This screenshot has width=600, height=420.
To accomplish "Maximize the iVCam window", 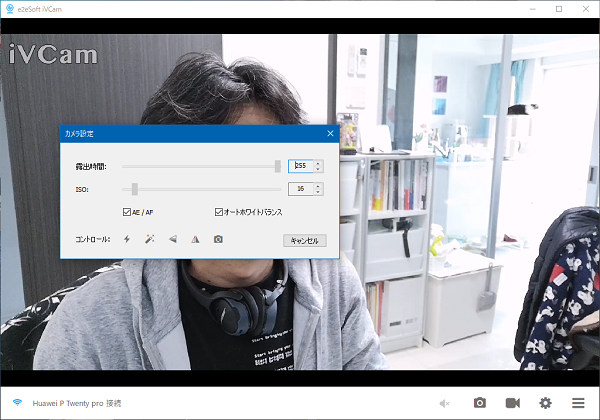I will click(559, 9).
